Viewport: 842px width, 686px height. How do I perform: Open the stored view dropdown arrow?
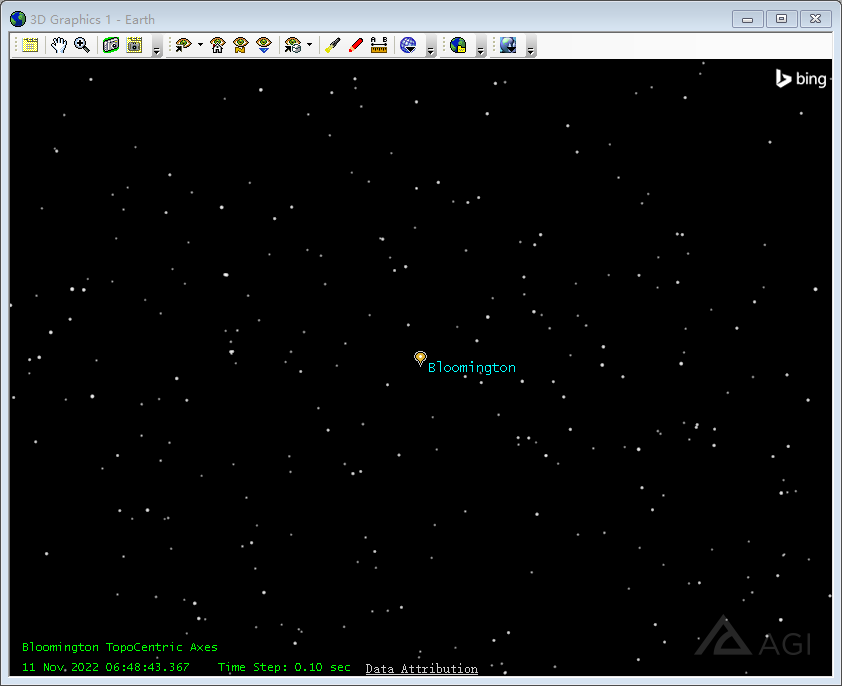tap(309, 45)
